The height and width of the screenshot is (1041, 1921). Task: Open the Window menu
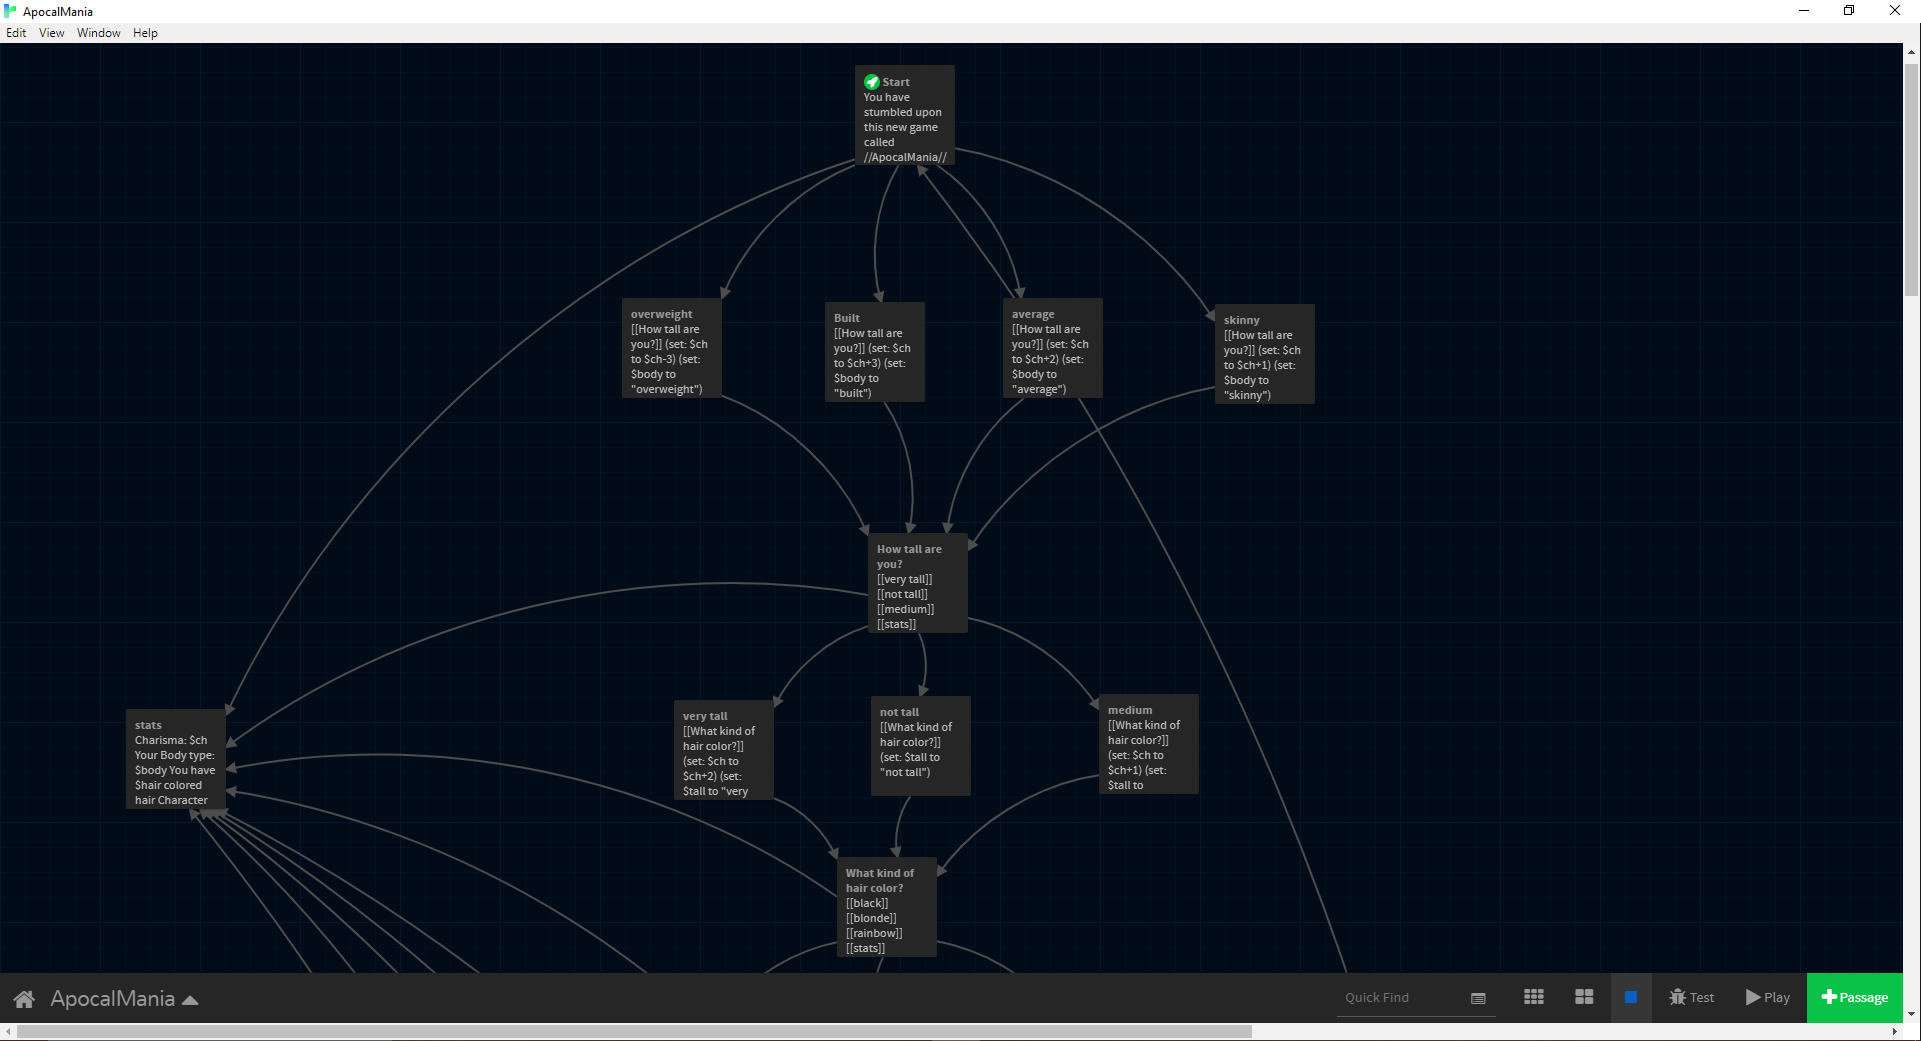(98, 32)
